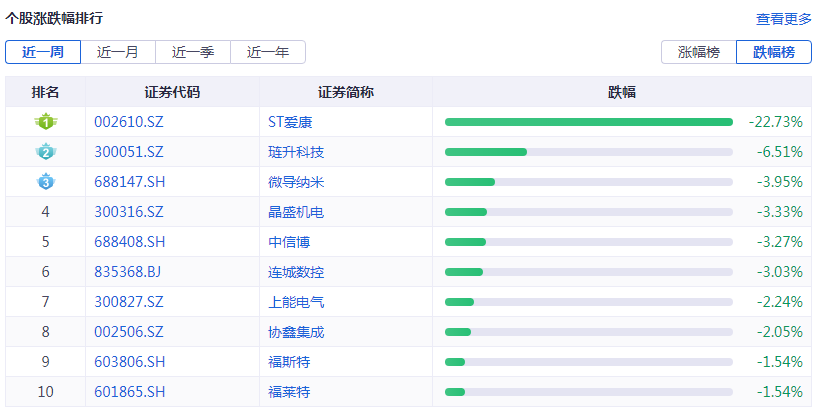
Task: Open stock code 835368.BJ
Action: (128, 272)
